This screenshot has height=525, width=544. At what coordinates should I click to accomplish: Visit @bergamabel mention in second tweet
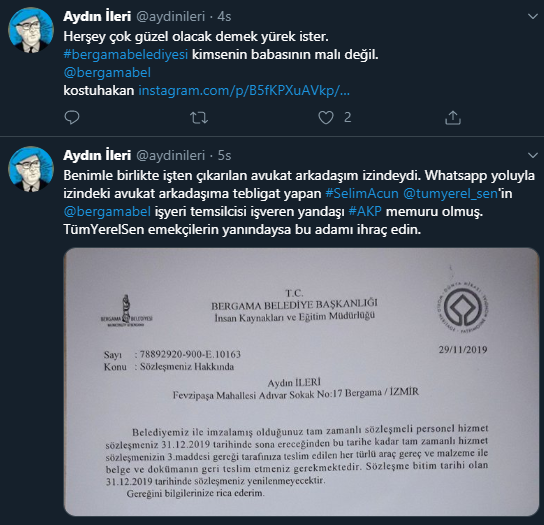tap(107, 211)
